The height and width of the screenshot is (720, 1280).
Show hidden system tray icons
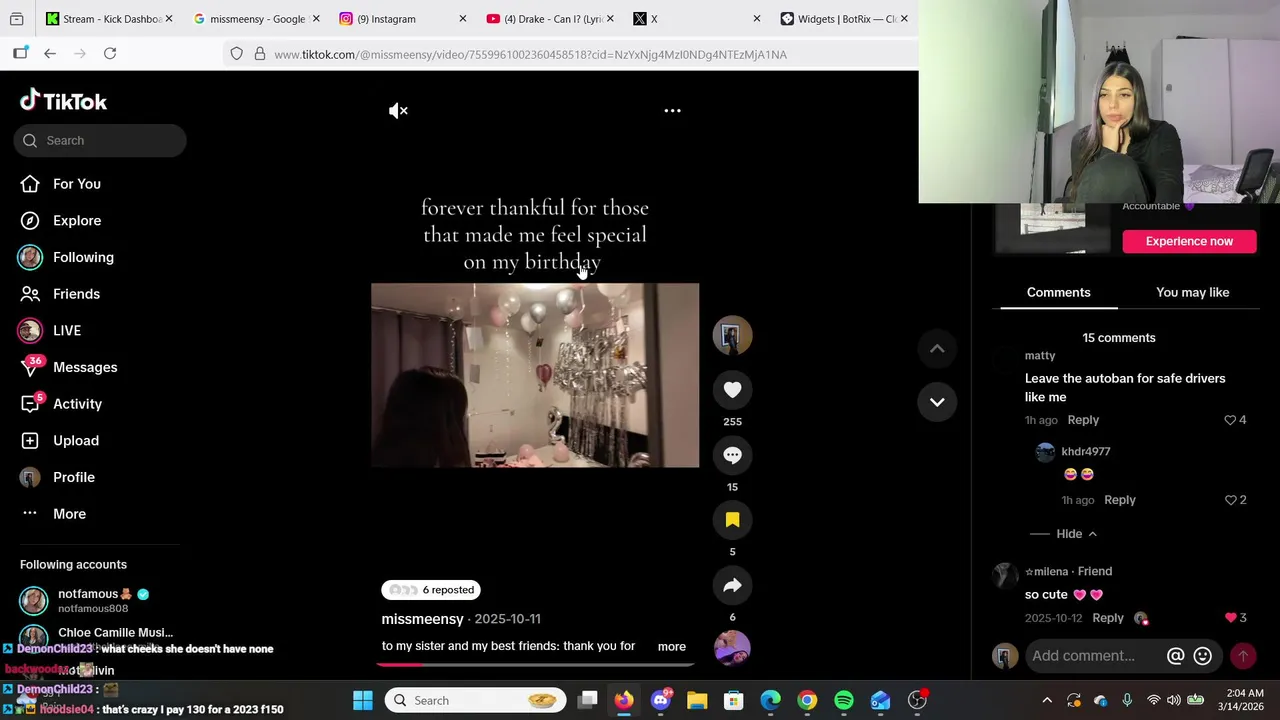pyautogui.click(x=1047, y=700)
